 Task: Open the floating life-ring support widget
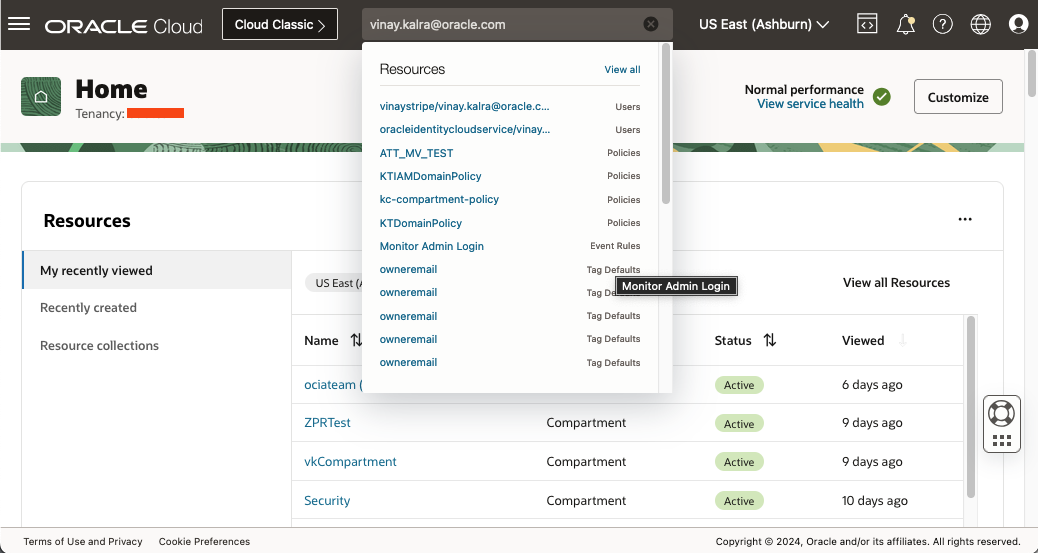coord(1000,412)
